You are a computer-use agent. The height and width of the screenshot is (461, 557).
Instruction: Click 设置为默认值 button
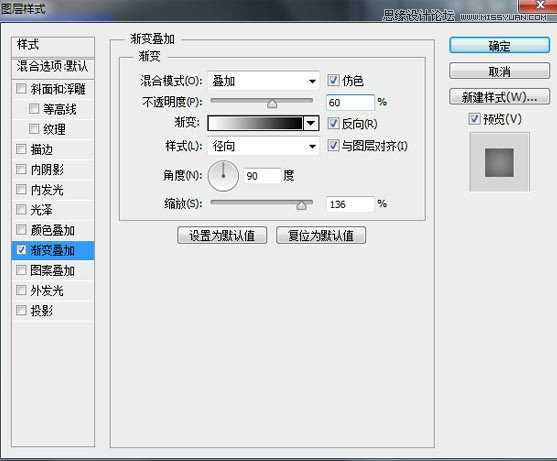click(222, 235)
